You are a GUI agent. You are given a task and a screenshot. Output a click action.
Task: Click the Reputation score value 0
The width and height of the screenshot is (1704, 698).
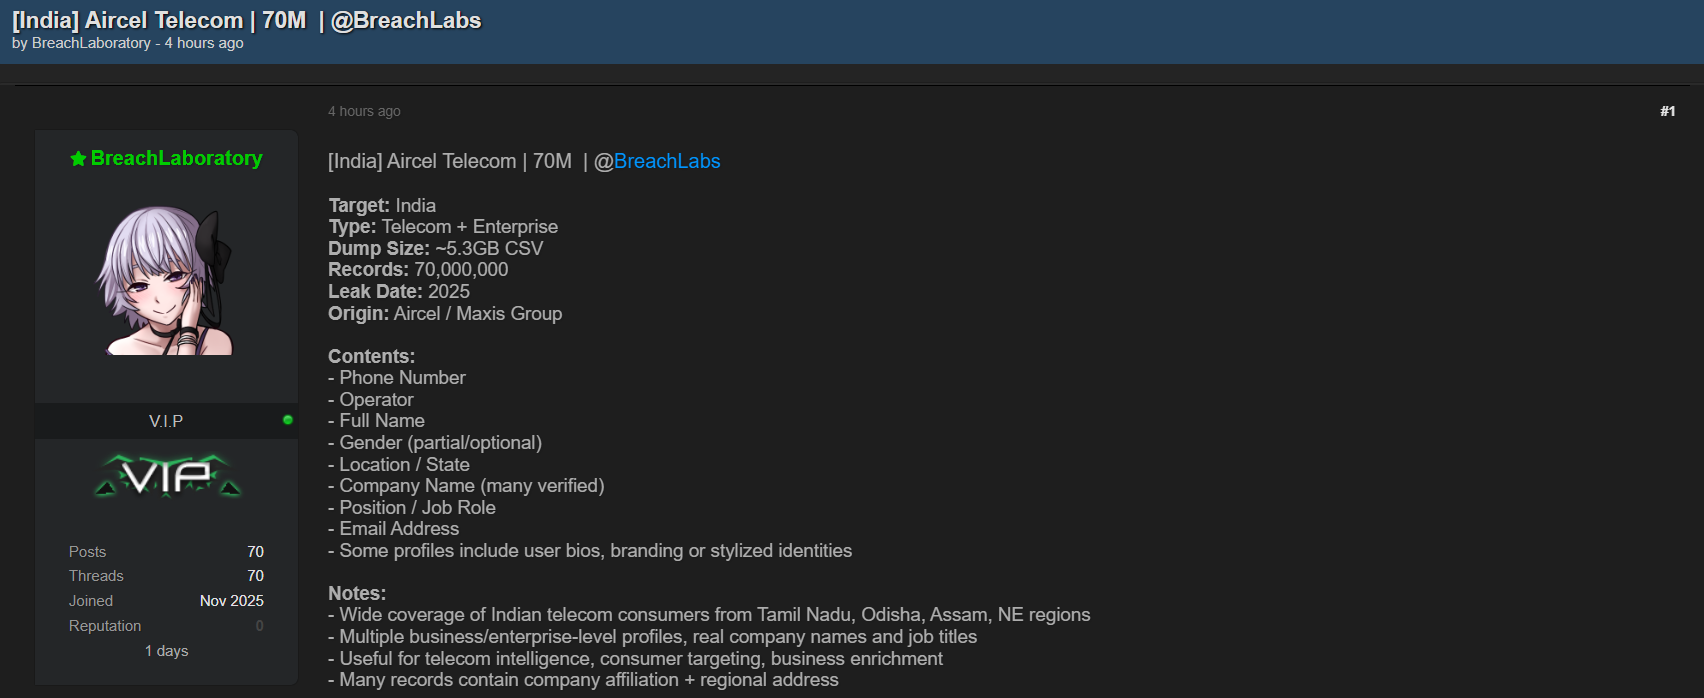pos(259,626)
